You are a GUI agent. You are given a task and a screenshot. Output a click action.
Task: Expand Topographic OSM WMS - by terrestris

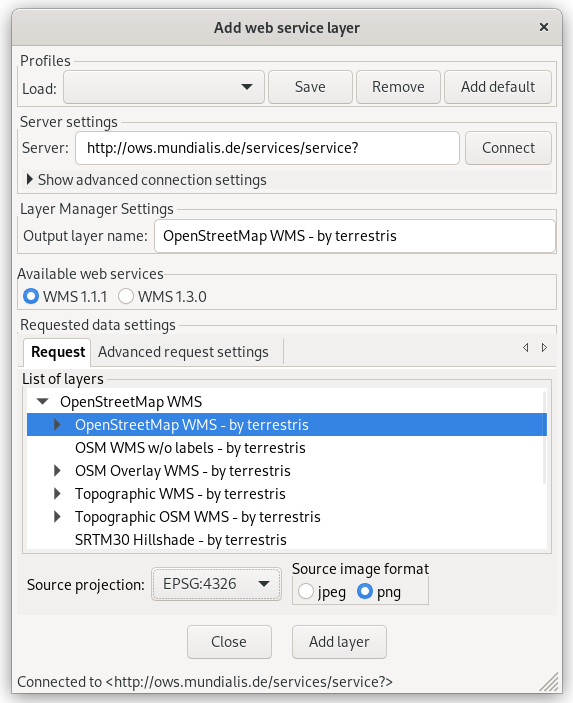(57, 516)
